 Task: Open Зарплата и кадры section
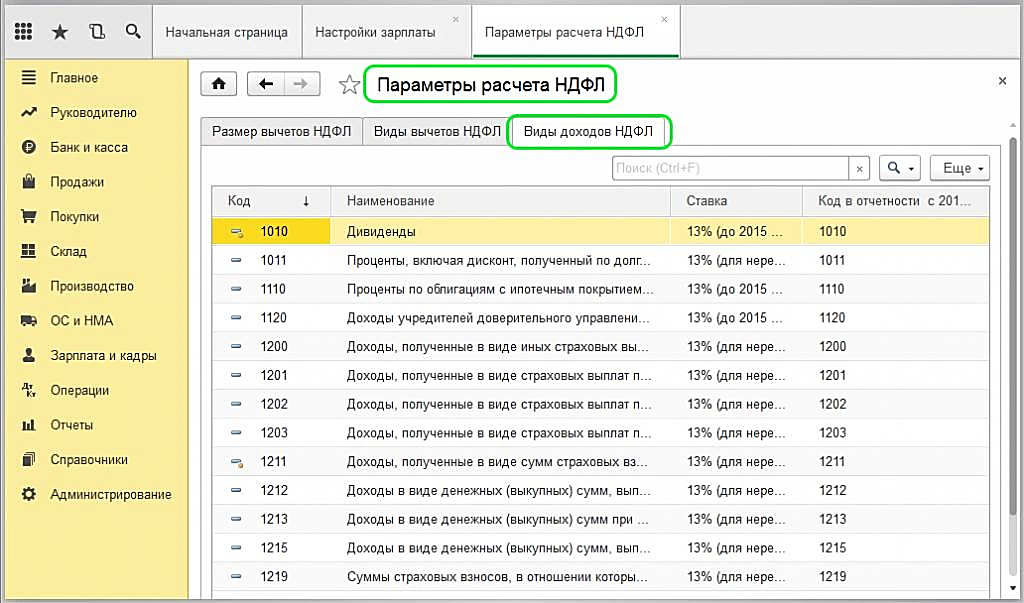103,356
